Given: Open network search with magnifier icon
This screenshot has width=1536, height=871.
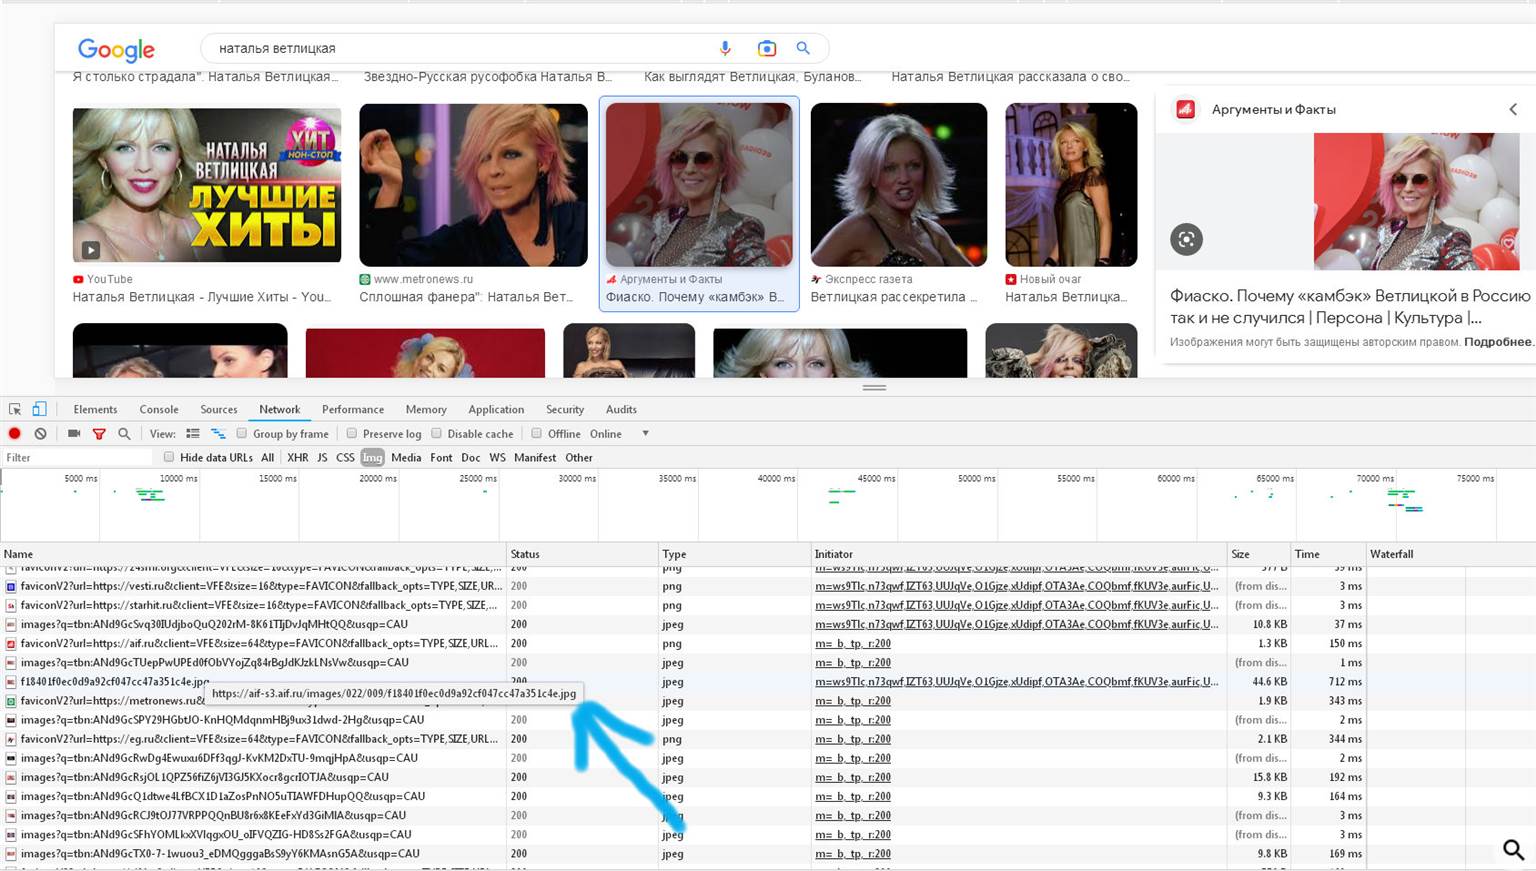Looking at the screenshot, I should point(124,434).
